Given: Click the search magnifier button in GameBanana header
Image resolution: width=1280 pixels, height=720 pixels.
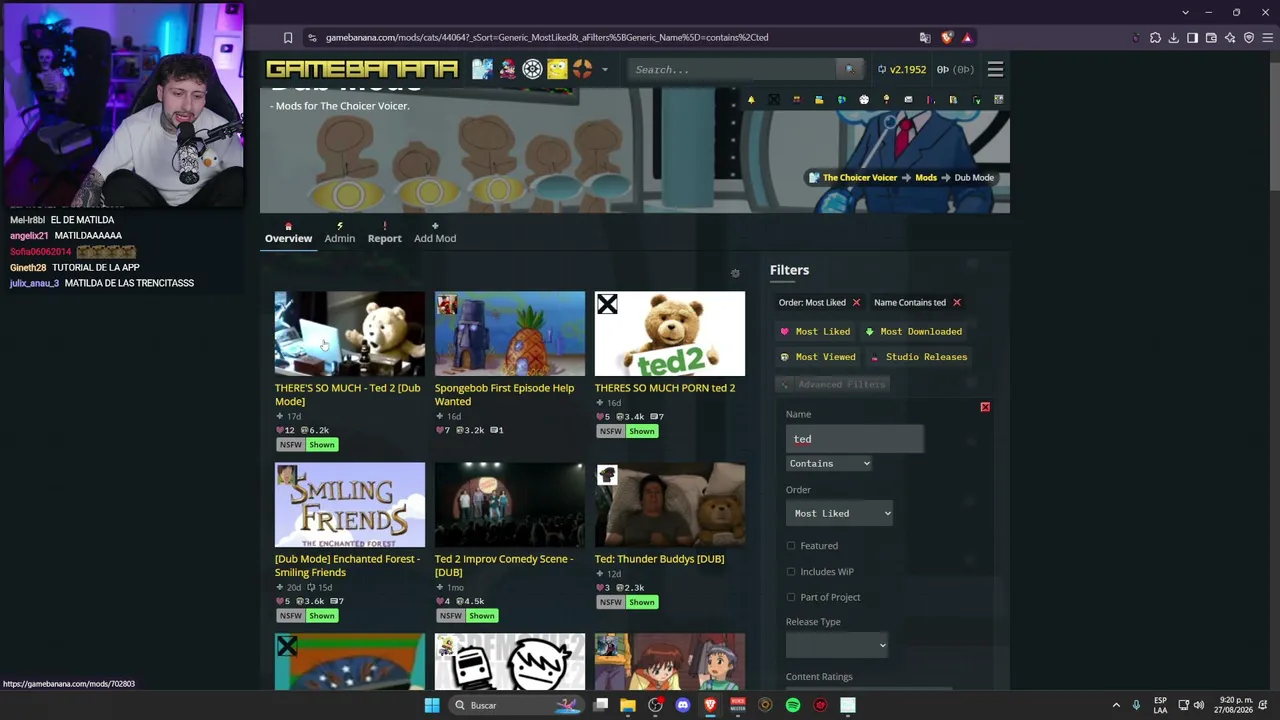Looking at the screenshot, I should [x=850, y=69].
